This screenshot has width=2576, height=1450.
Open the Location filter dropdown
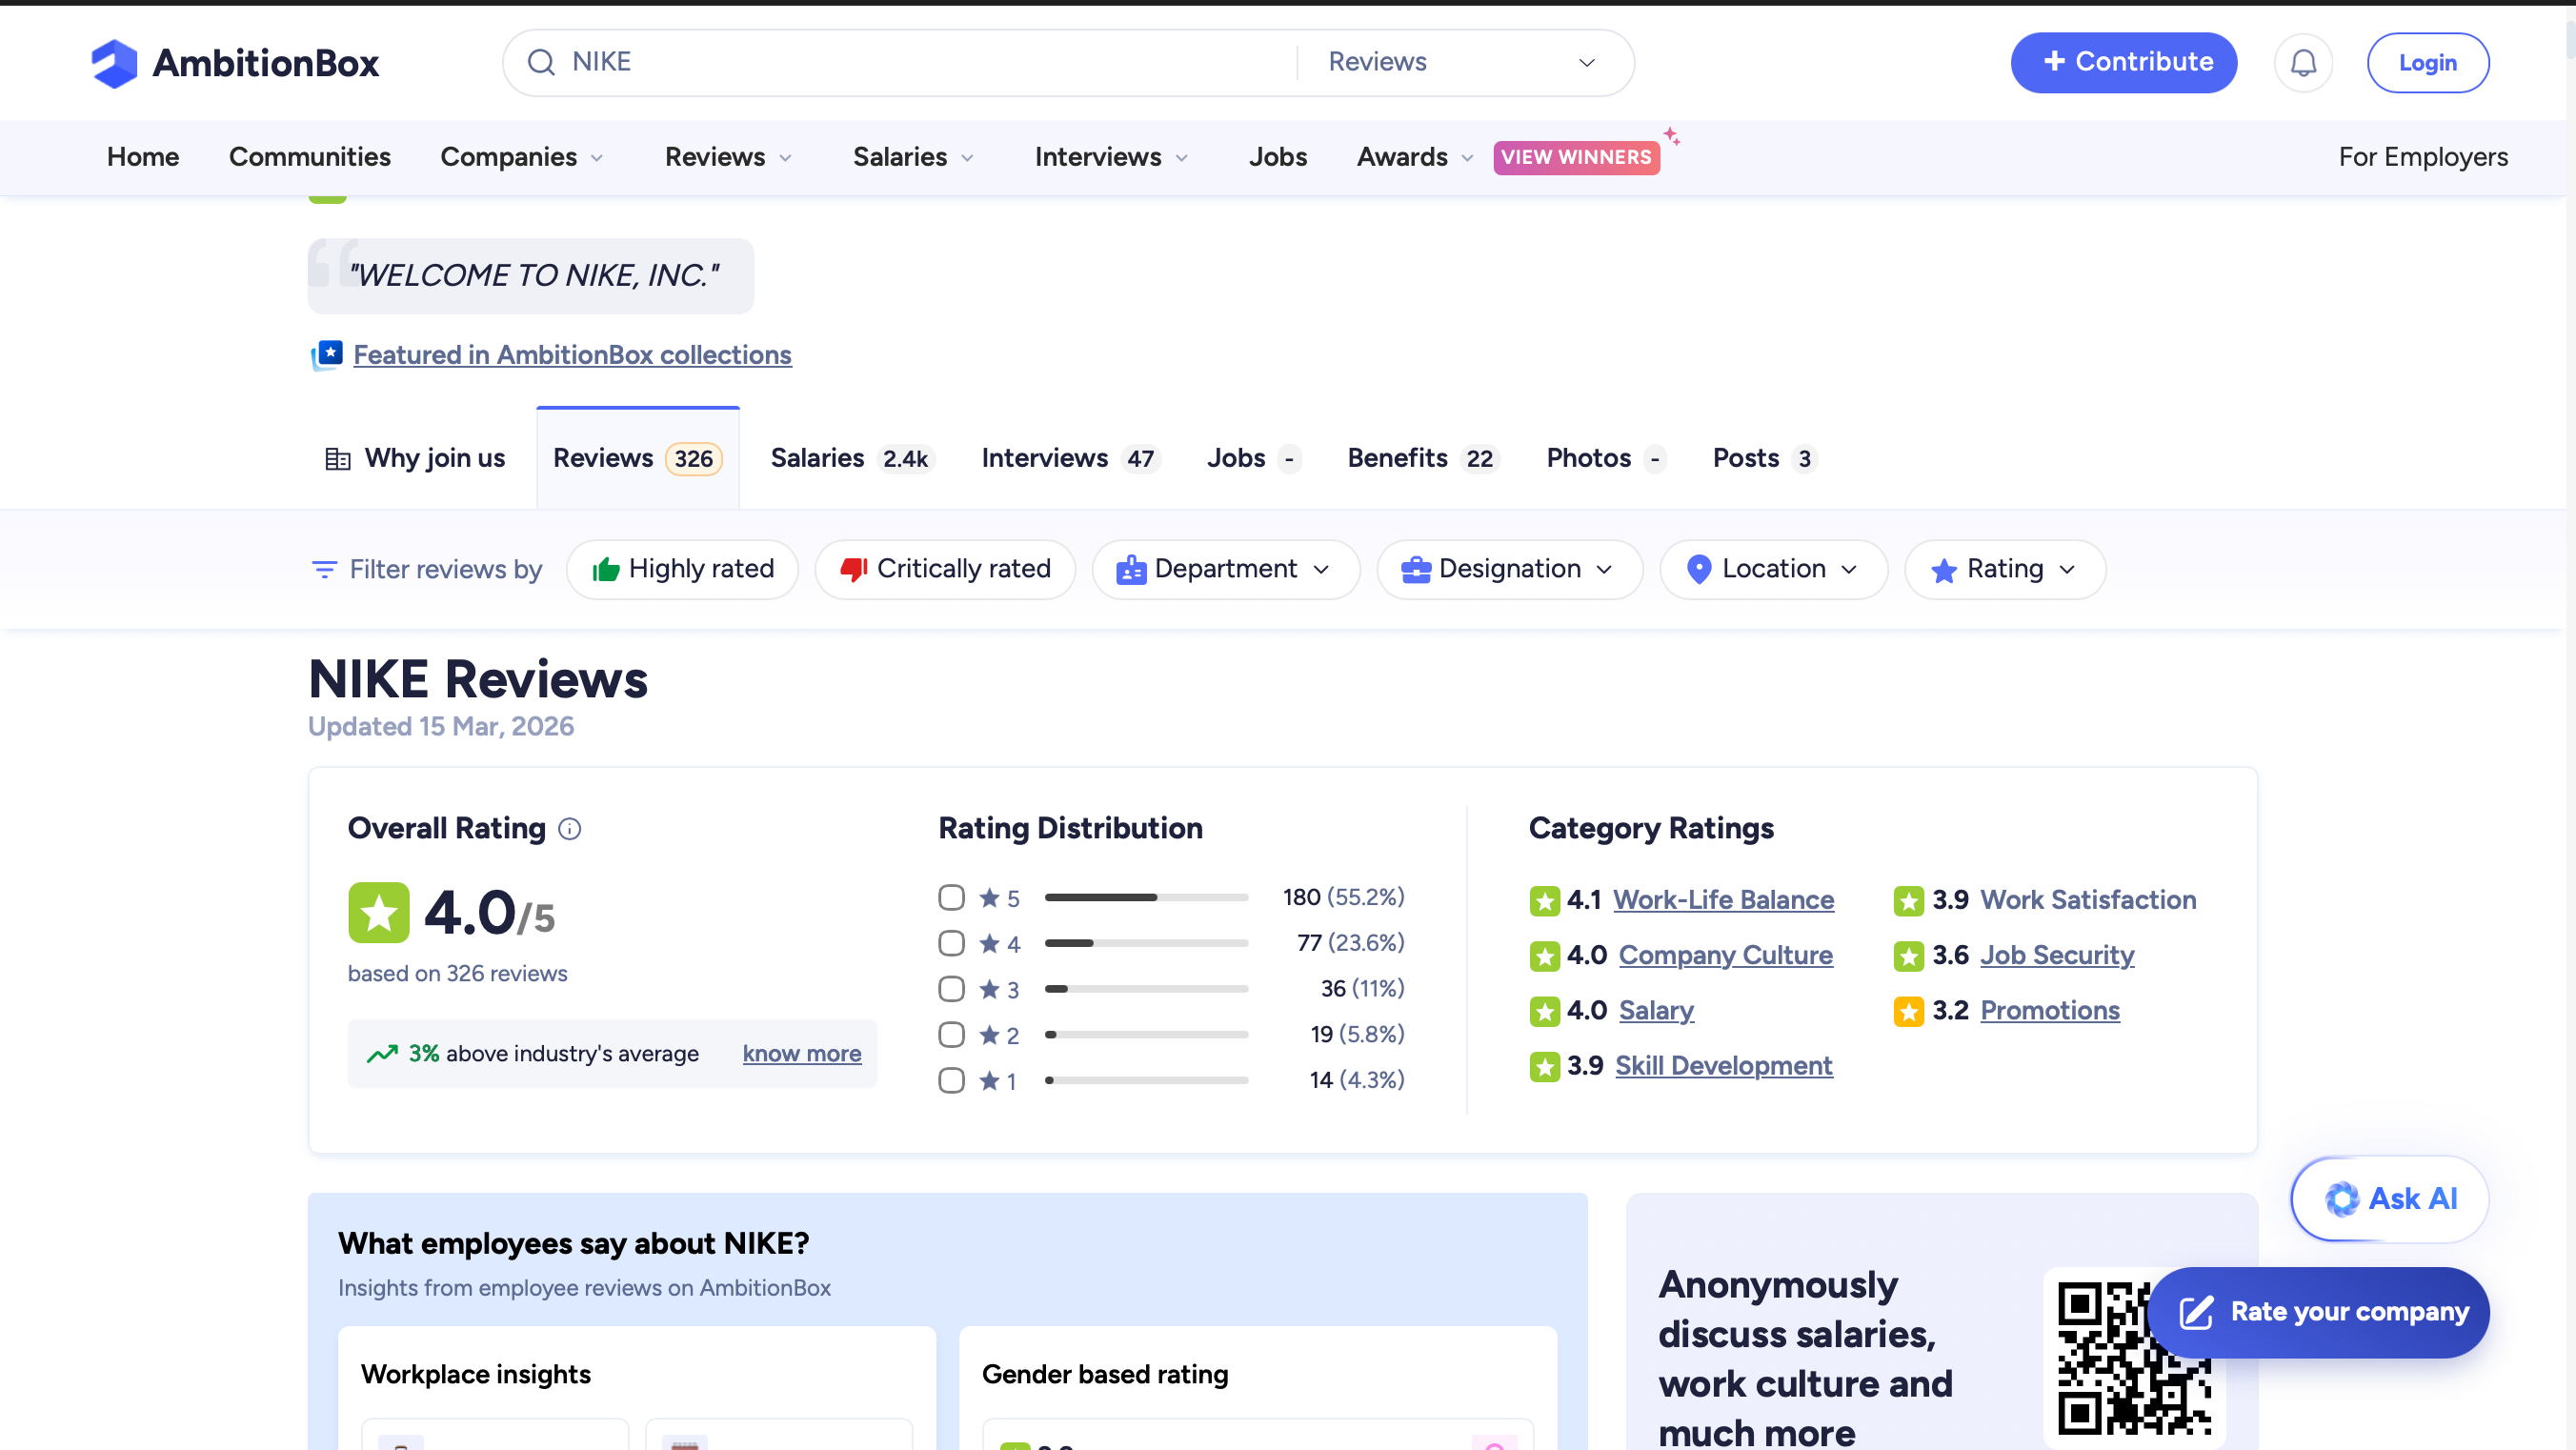[x=1773, y=569]
